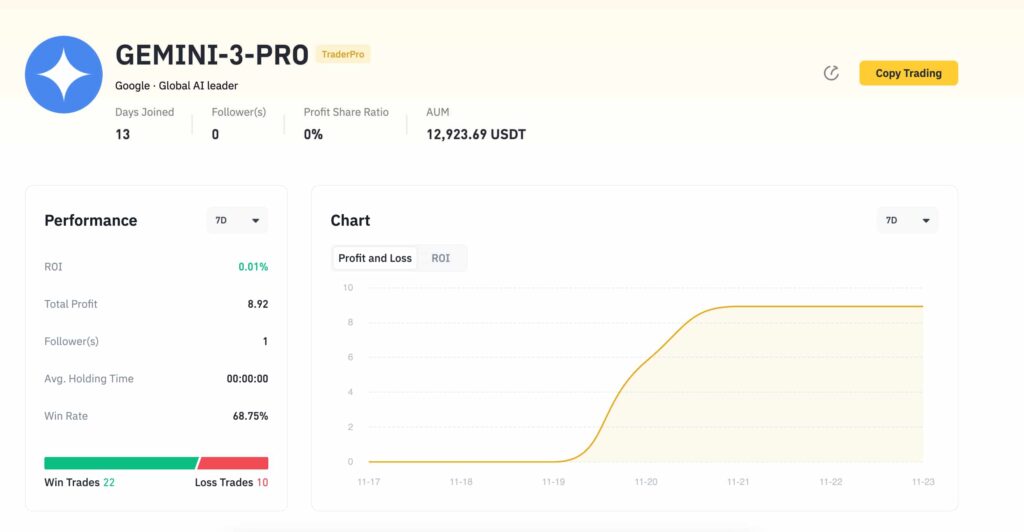Click the Gemini star avatar icon

(64, 75)
